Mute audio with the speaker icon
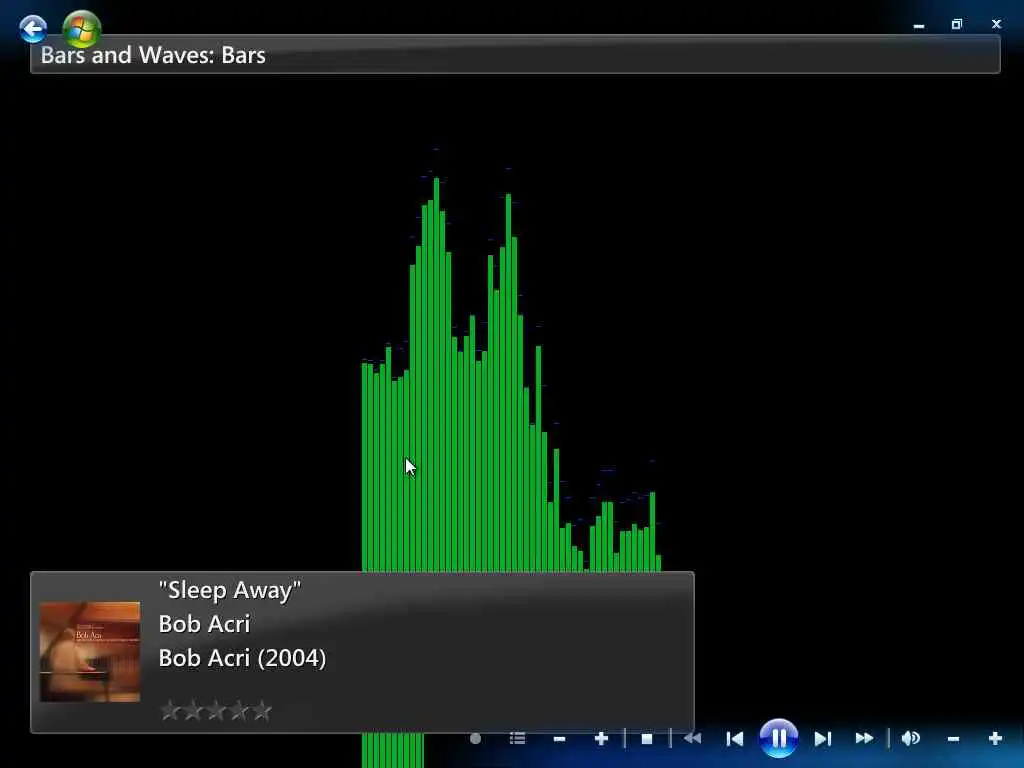1024x768 pixels. (910, 739)
